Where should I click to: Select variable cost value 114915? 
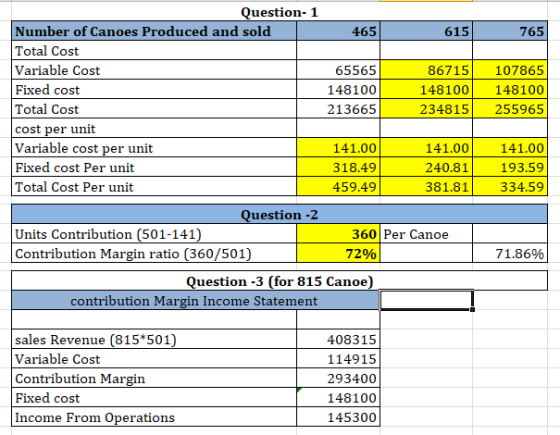pos(338,359)
